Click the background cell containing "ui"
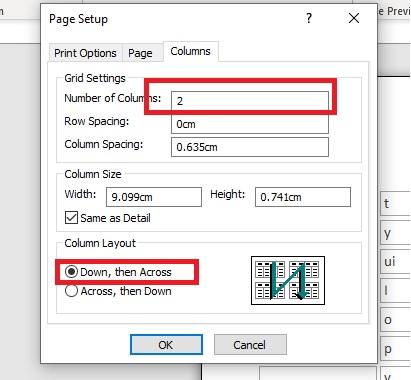 point(395,261)
